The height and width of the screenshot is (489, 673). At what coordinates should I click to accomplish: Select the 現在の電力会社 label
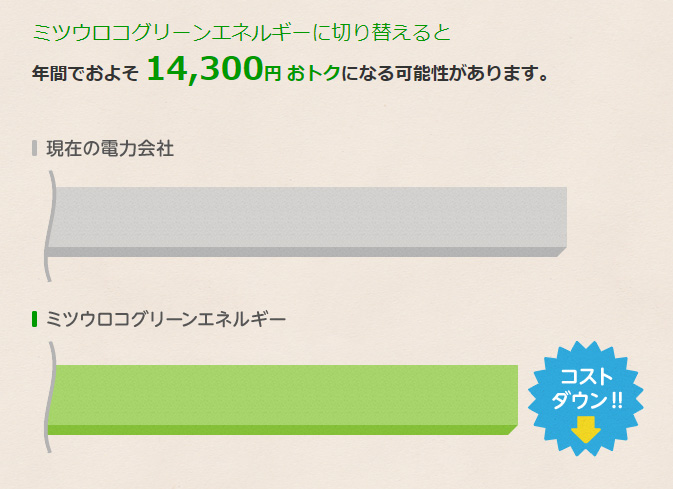click(110, 149)
